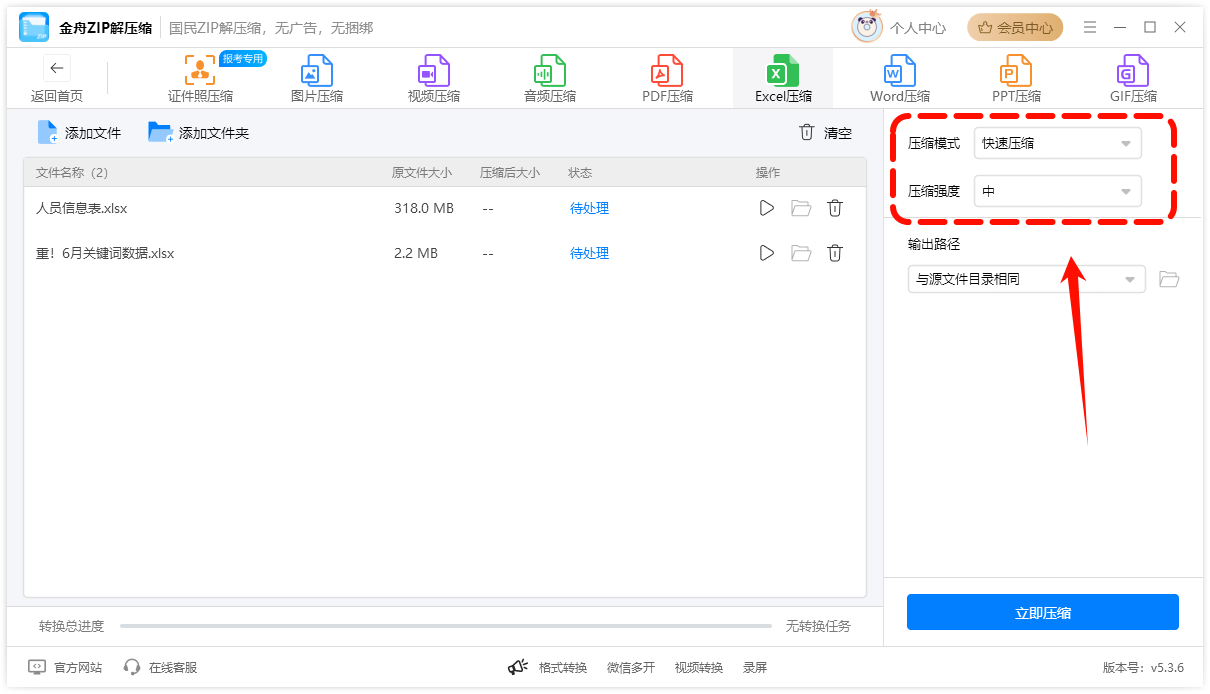Click the 添加文件夹 add folder button
Image resolution: width=1210 pixels, height=694 pixels.
198,132
